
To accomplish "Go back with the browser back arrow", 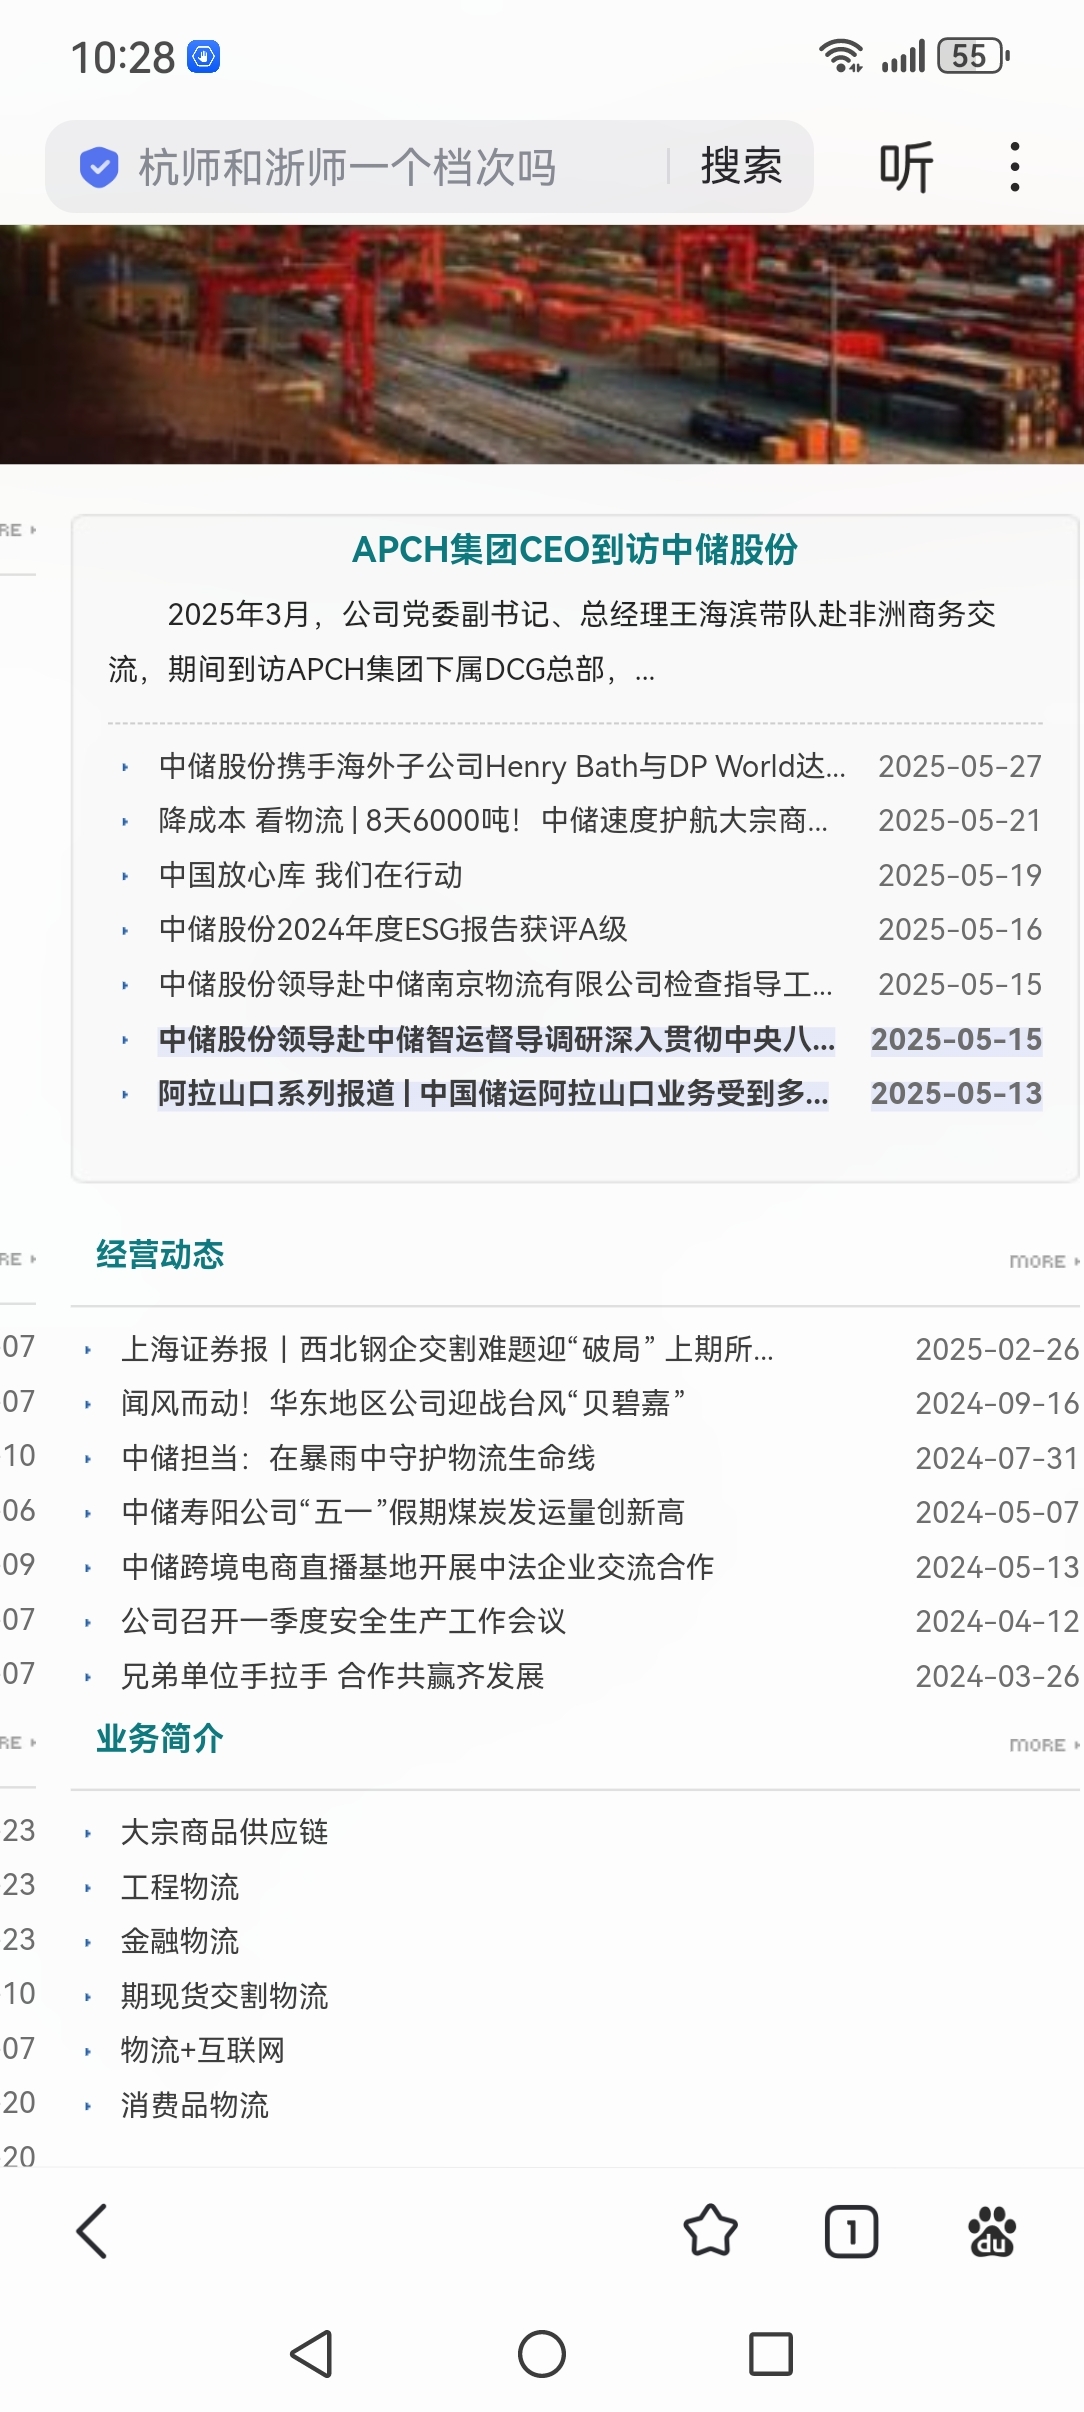I will click(92, 2231).
